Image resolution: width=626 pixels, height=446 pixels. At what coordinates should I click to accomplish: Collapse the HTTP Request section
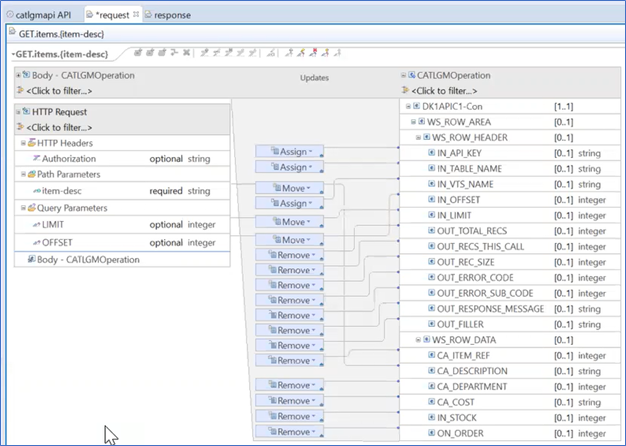click(18, 112)
